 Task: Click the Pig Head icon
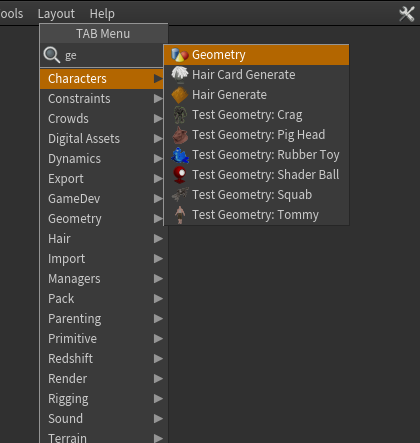coord(180,135)
